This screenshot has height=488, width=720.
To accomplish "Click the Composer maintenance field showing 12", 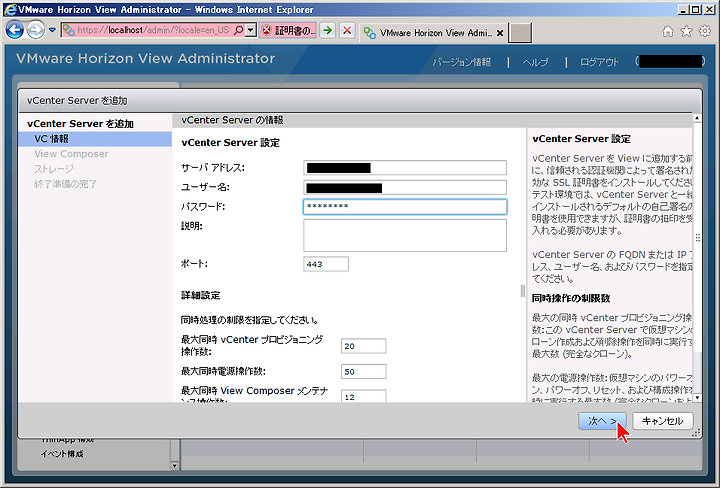I will click(364, 396).
